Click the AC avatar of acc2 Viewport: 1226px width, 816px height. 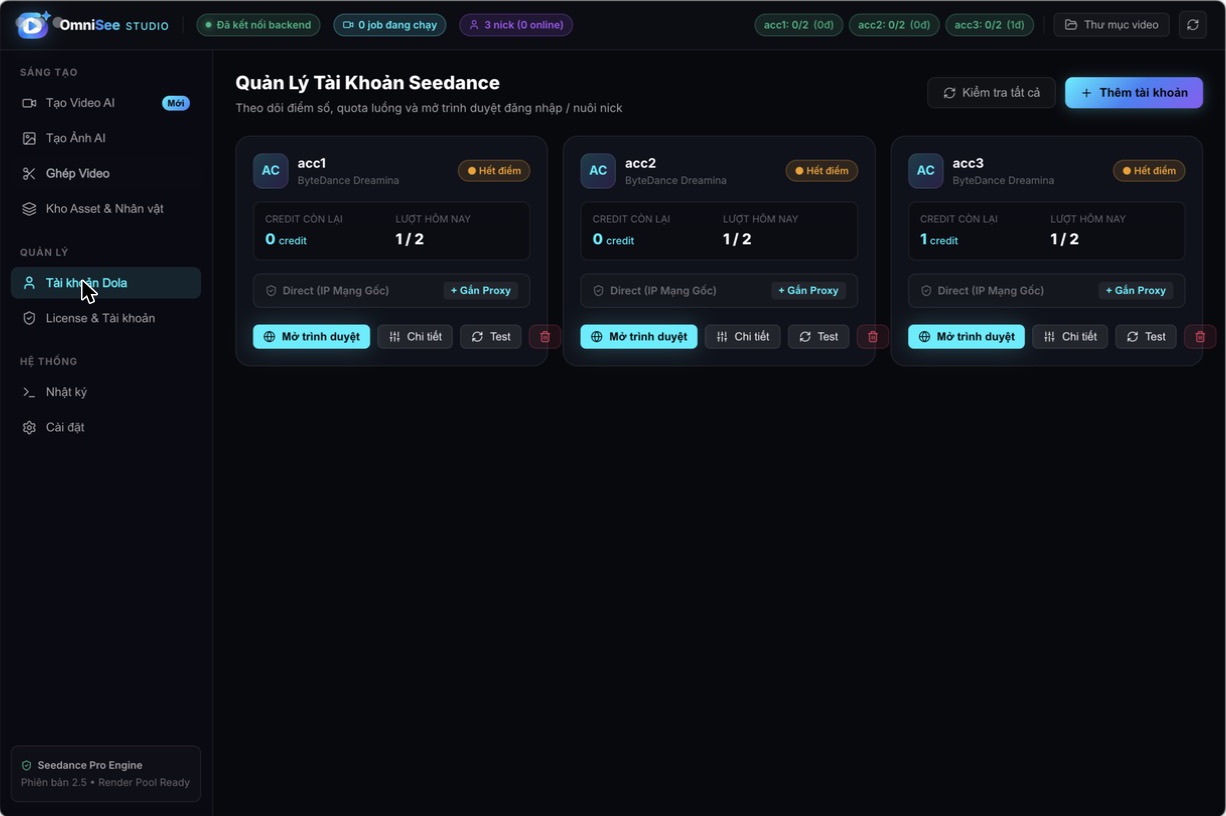point(598,171)
